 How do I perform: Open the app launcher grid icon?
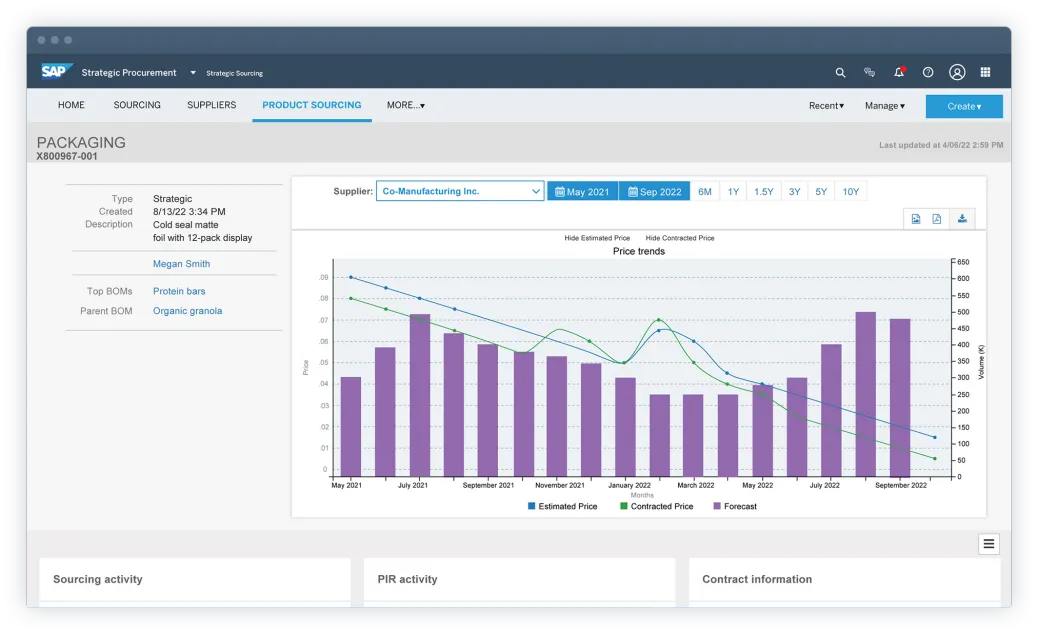pyautogui.click(x=986, y=73)
